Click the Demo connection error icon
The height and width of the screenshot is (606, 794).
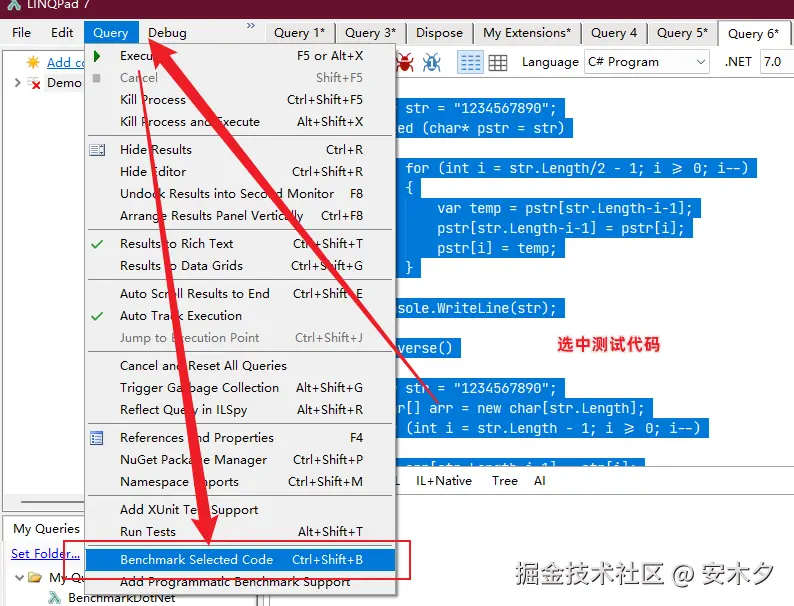click(x=33, y=83)
